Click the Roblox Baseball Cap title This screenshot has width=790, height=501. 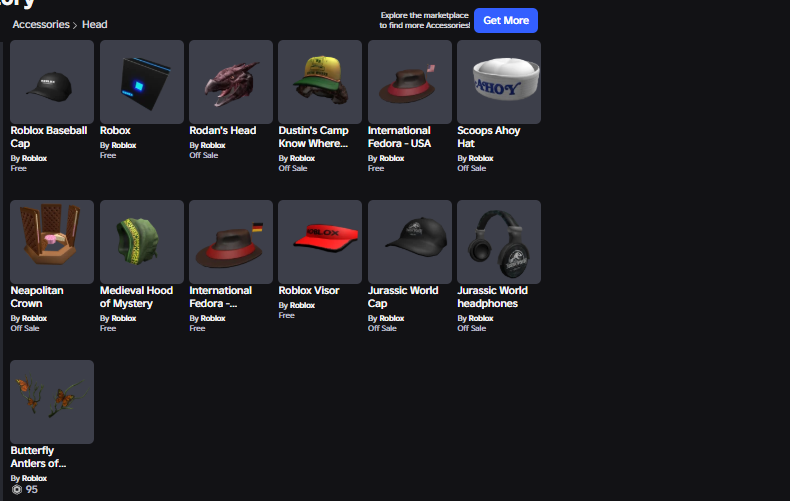click(49, 137)
